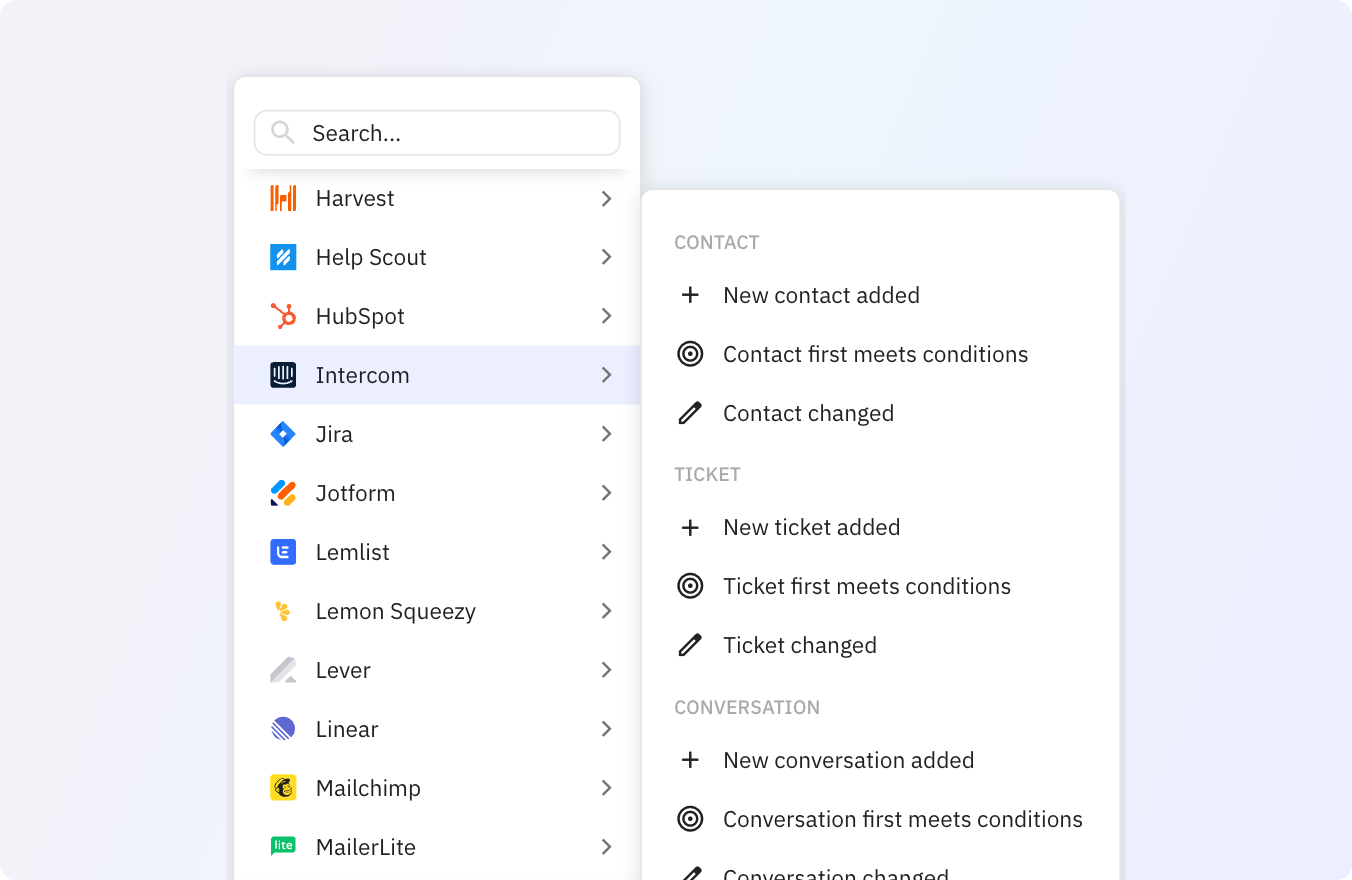Select "New contact added" trigger
1352x880 pixels.
pos(821,295)
